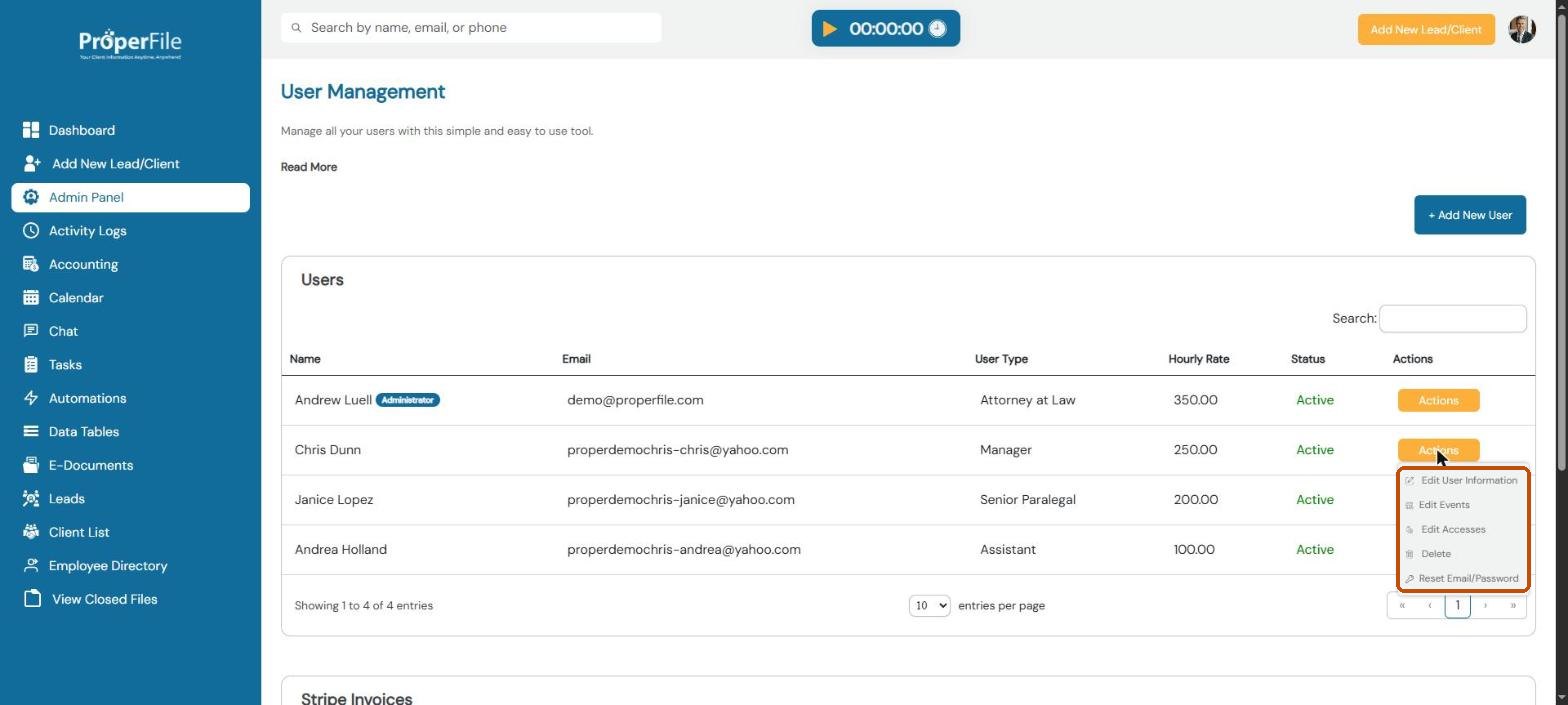Go to the previous users page
The image size is (1568, 705).
click(x=1430, y=606)
